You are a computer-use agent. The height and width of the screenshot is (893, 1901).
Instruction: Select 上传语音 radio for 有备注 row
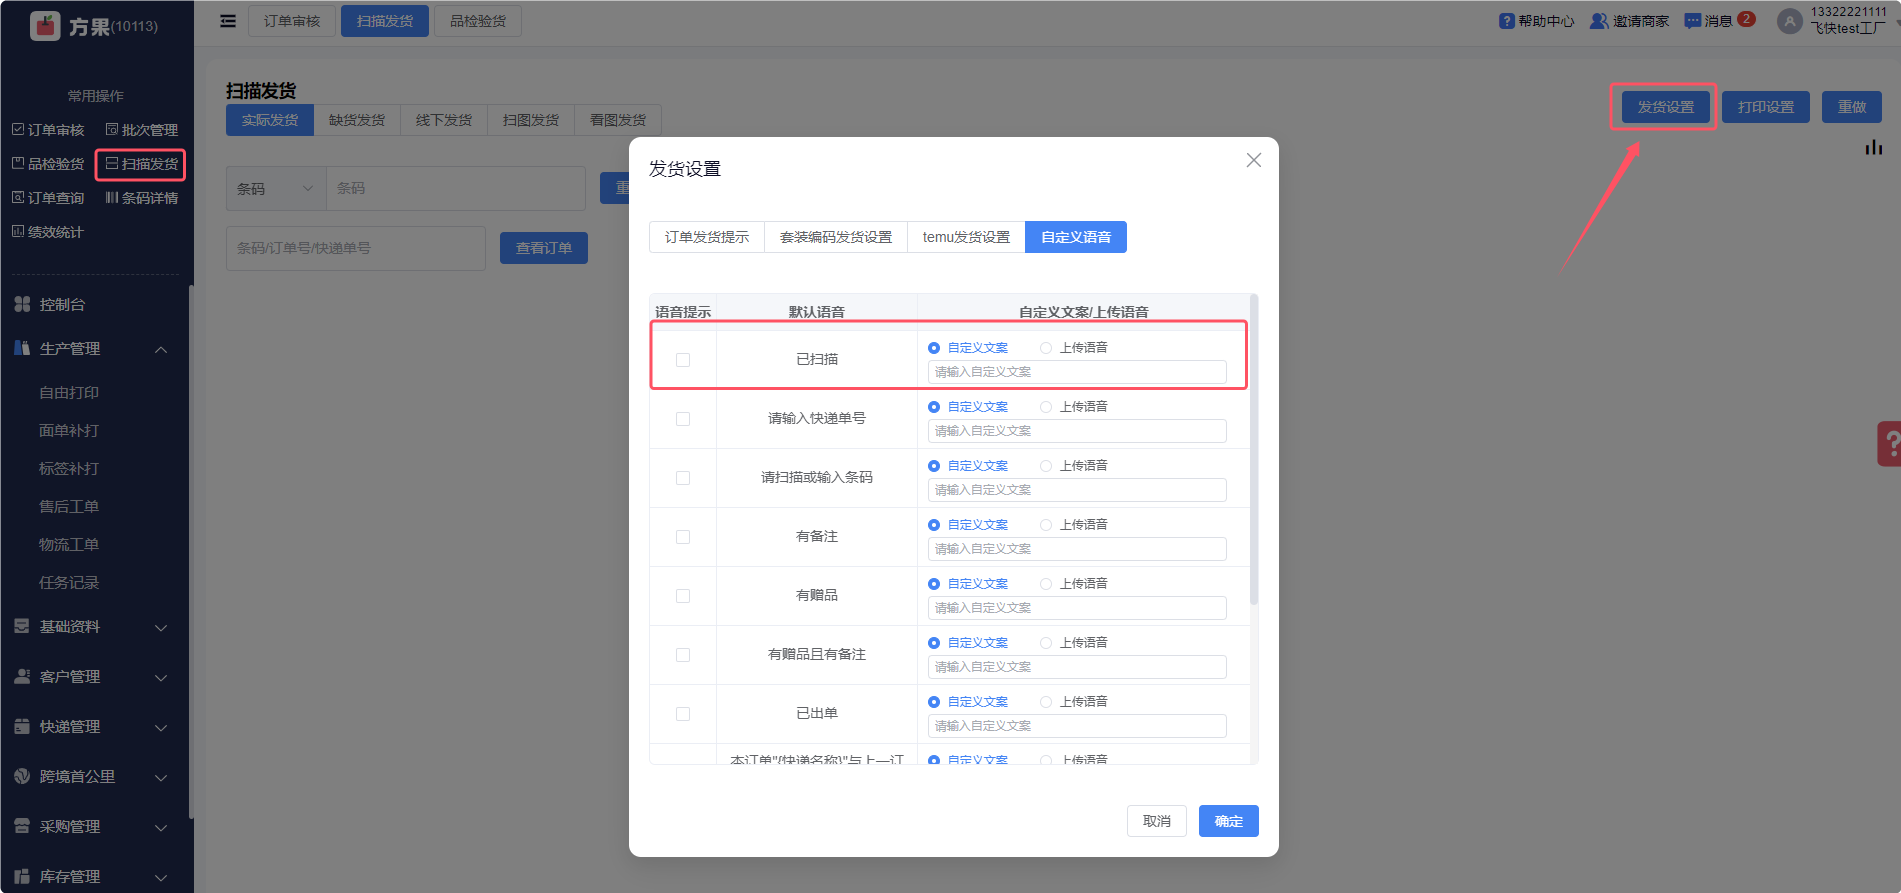[x=1046, y=525]
